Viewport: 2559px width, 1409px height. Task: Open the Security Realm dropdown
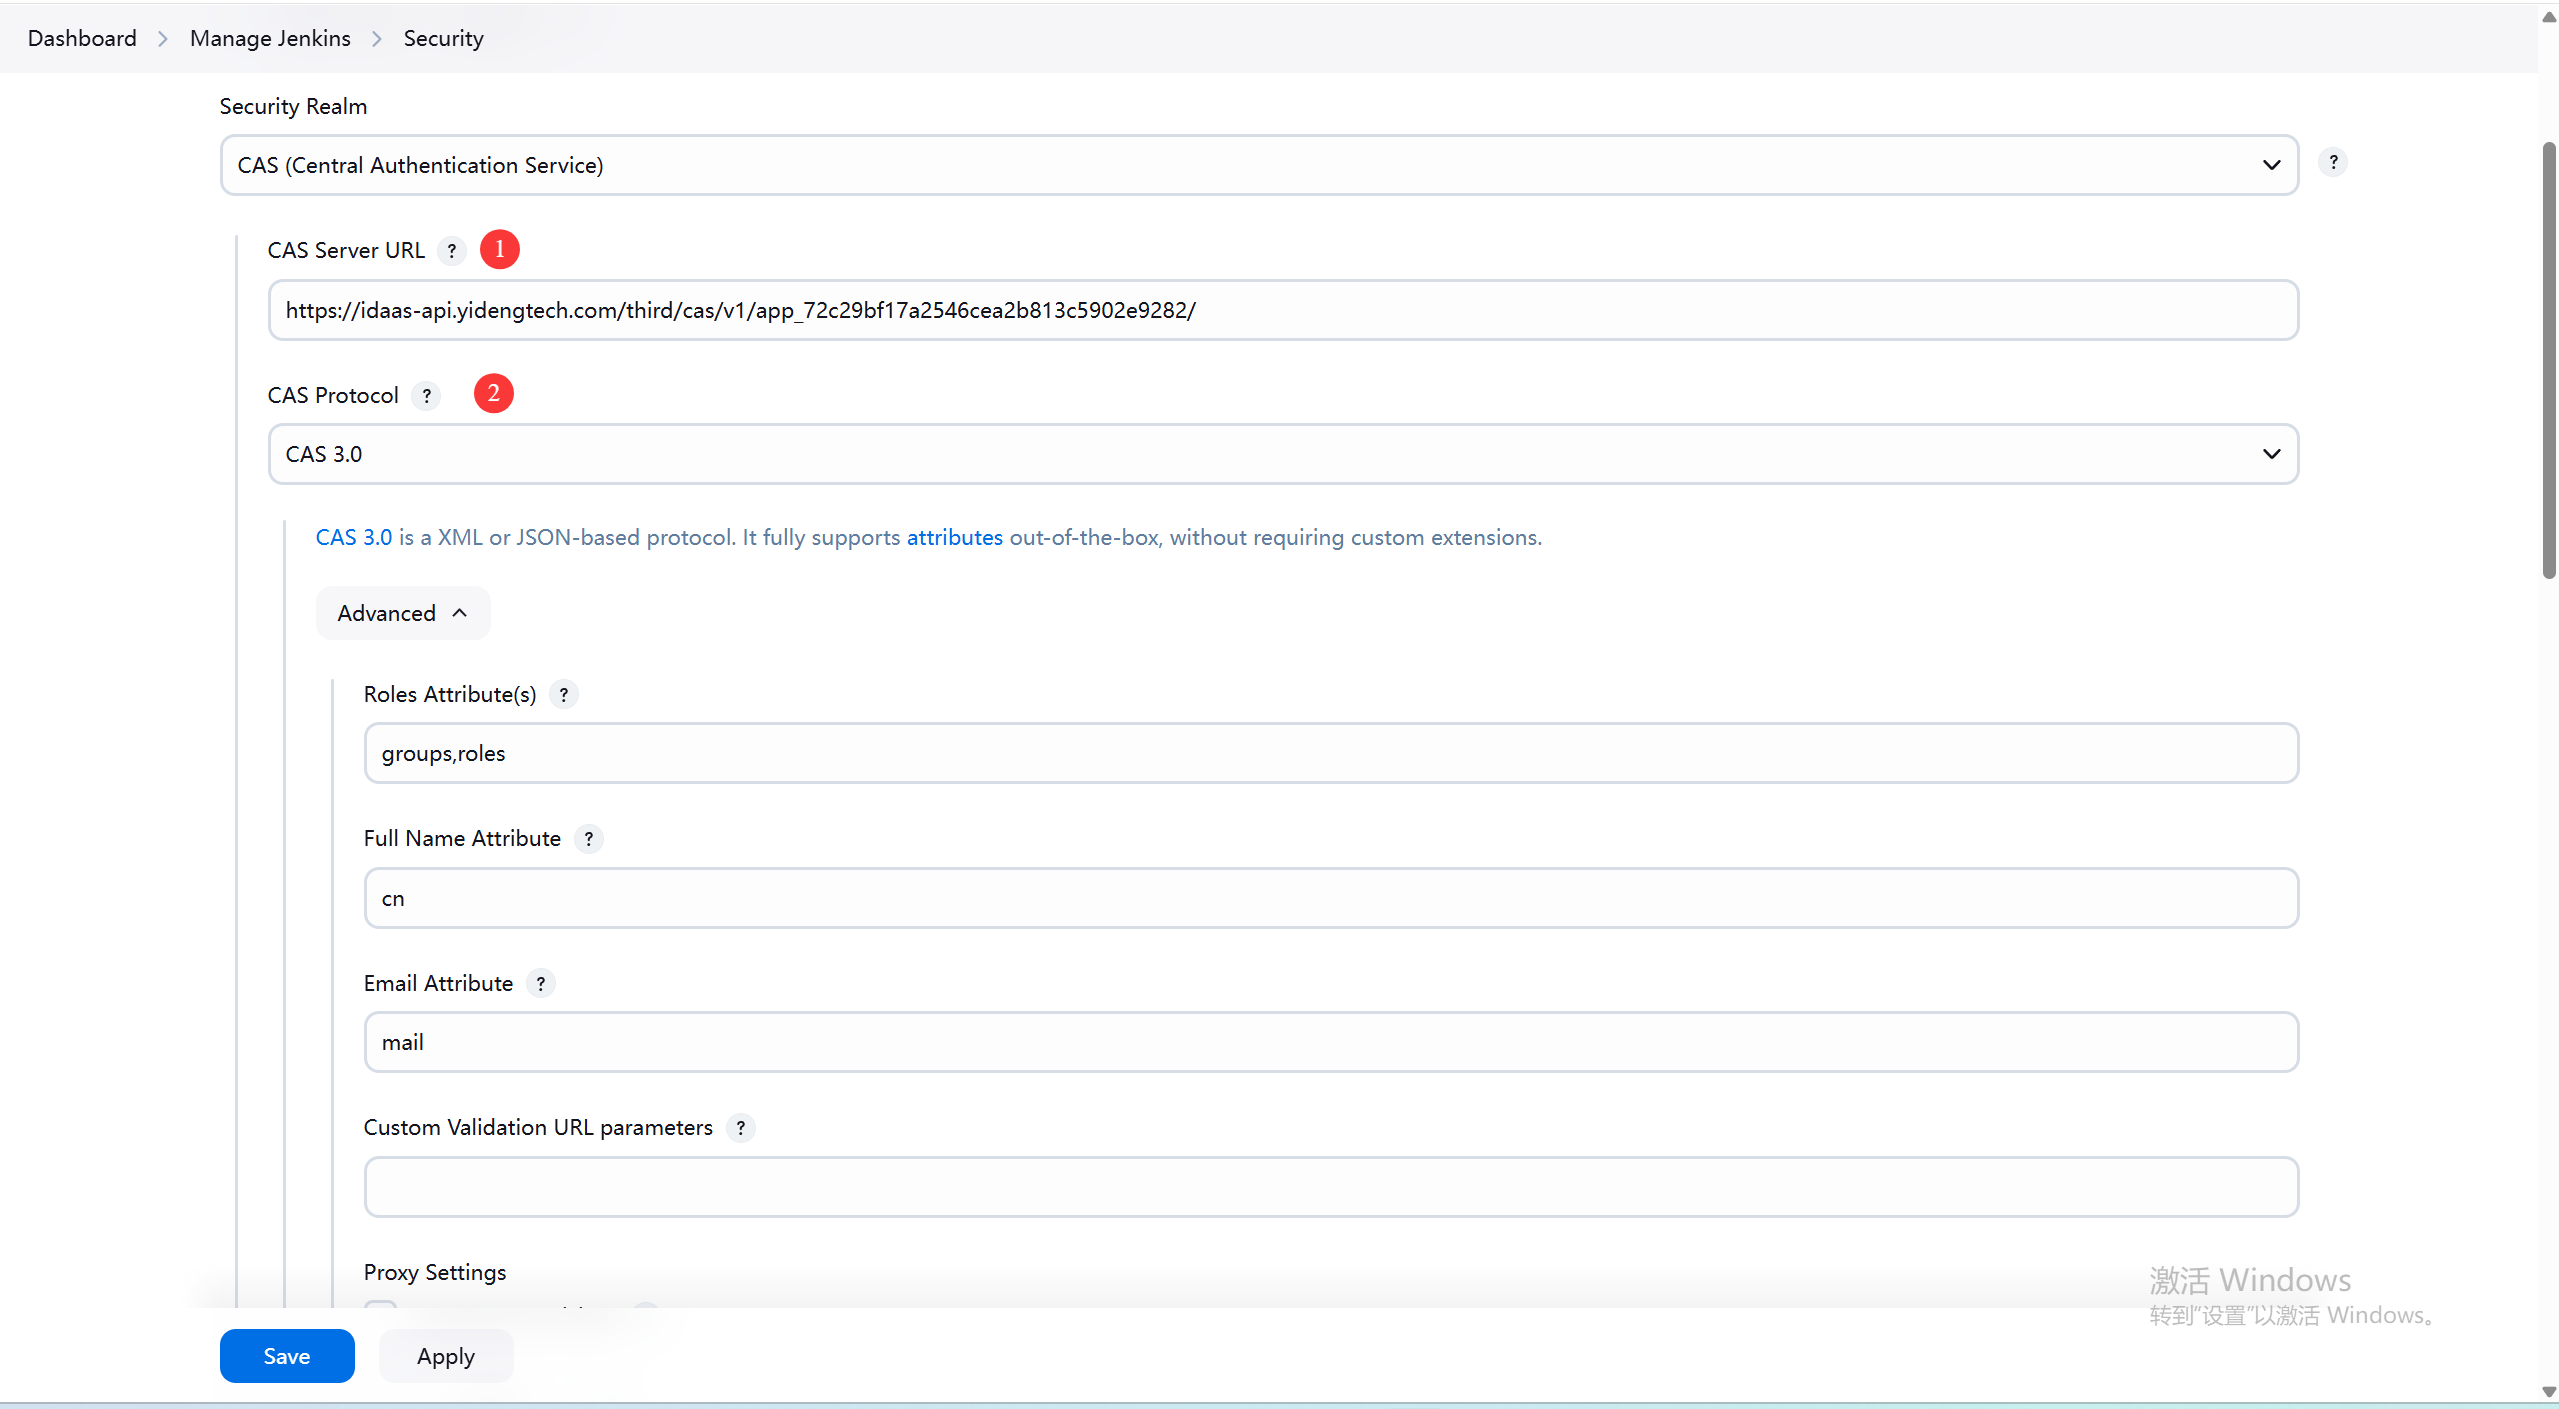click(1258, 165)
